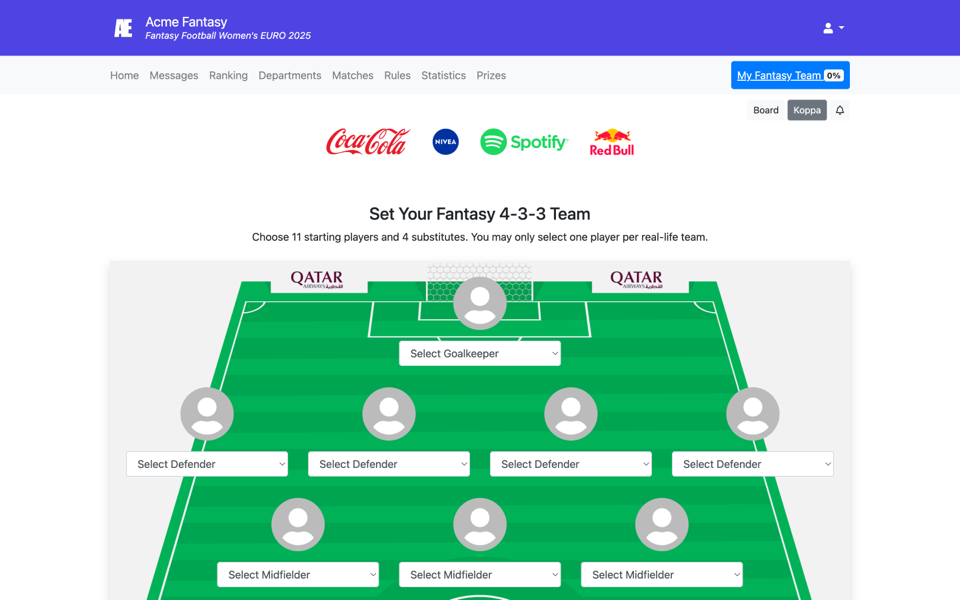Click the Spotify sponsor logo
The width and height of the screenshot is (960, 600).
click(524, 142)
